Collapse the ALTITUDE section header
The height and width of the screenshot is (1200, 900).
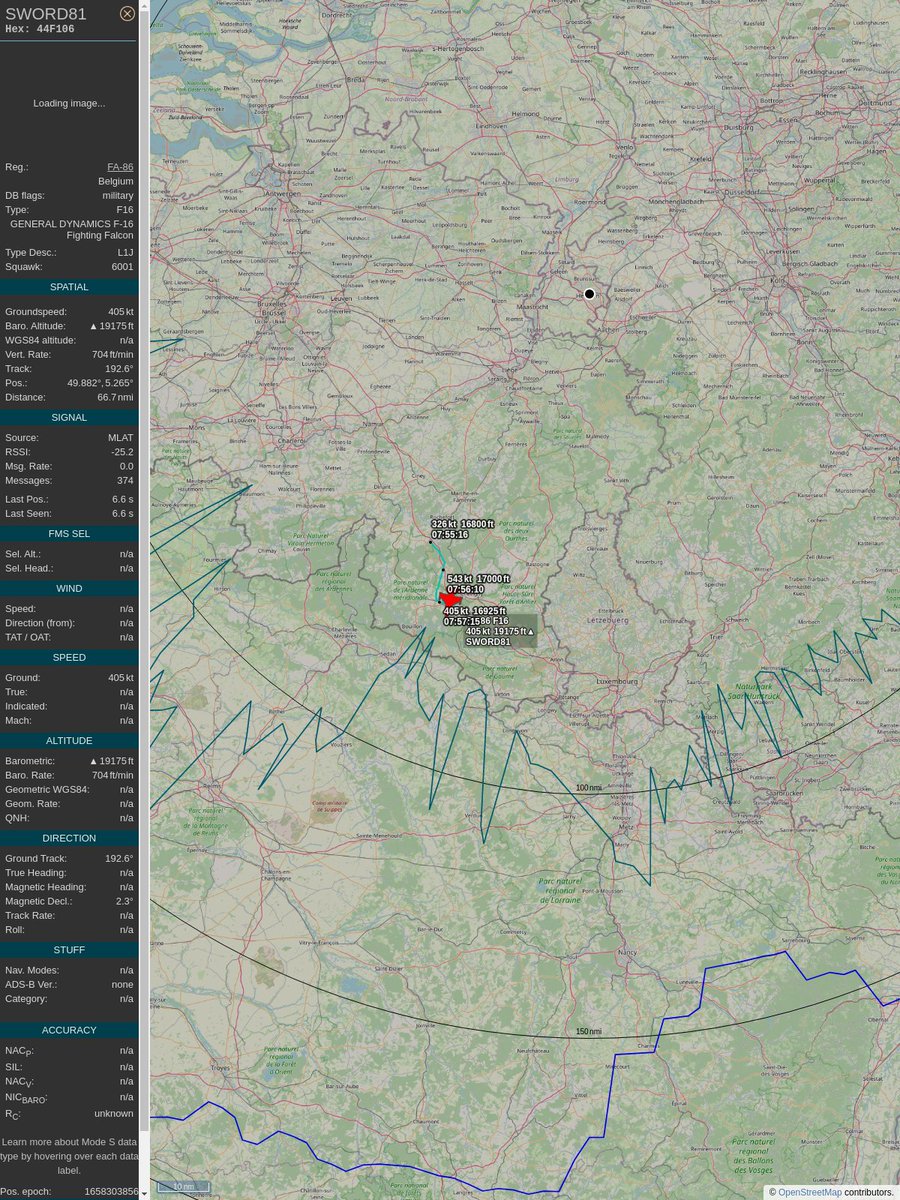tap(67, 740)
